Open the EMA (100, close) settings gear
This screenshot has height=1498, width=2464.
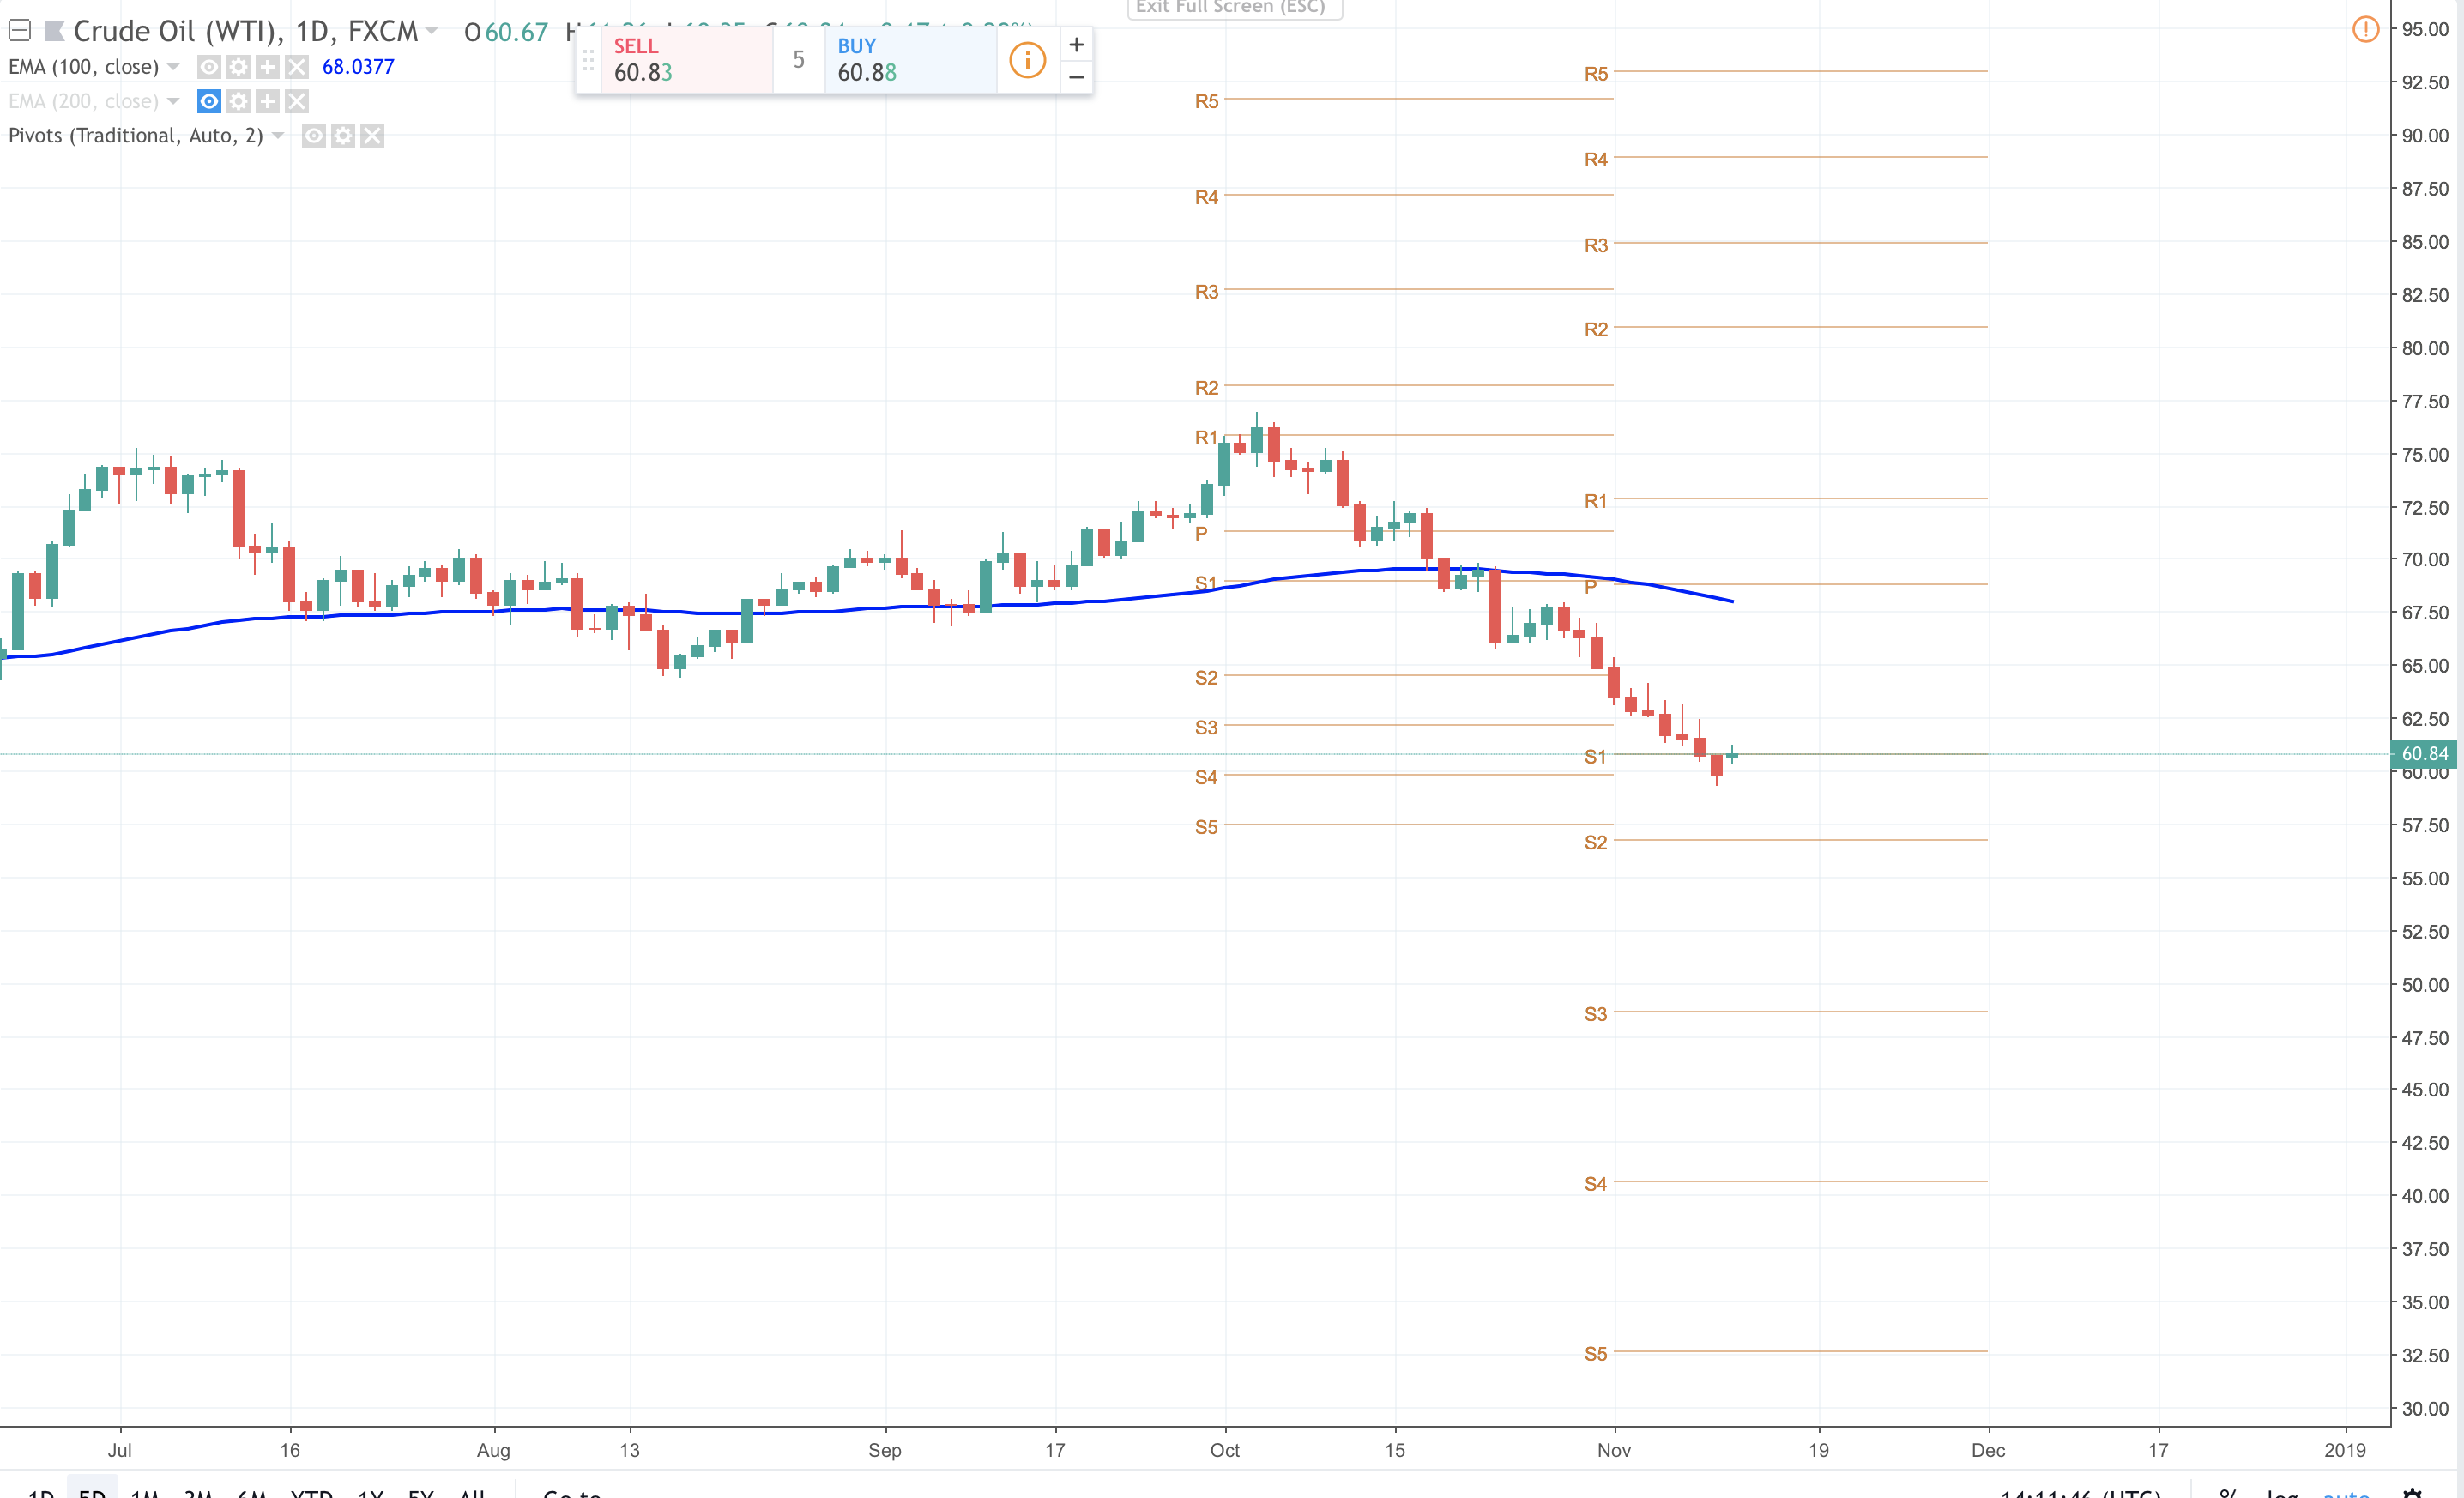point(238,67)
